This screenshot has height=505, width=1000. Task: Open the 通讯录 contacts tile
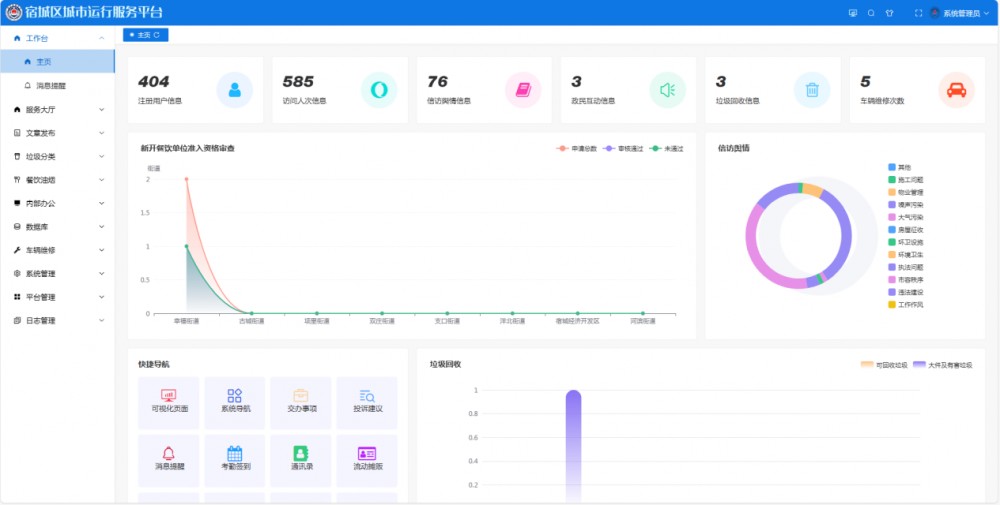pos(300,460)
